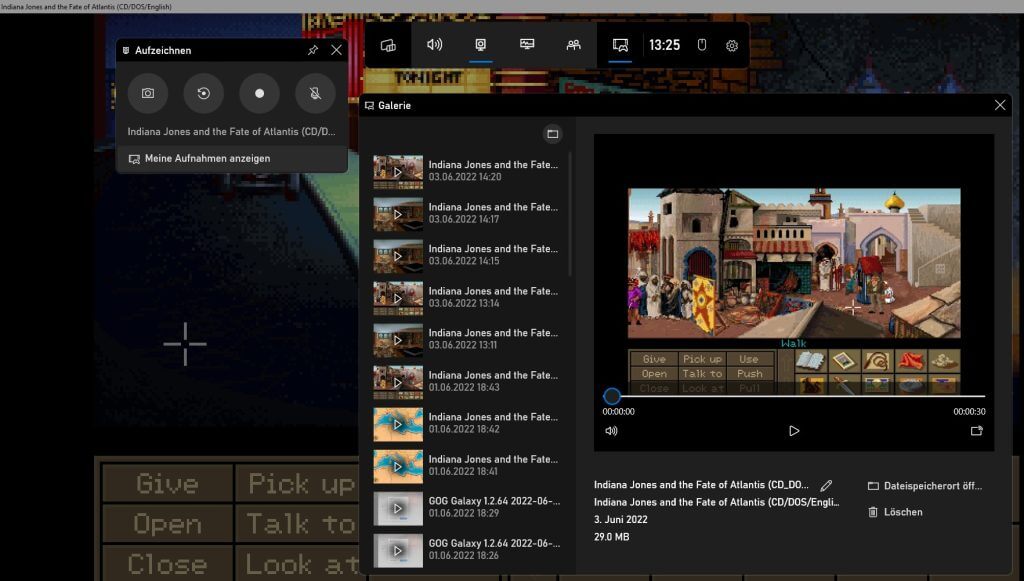1024x581 pixels.
Task: Open the Performance widget in Game Bar
Action: 527,44
